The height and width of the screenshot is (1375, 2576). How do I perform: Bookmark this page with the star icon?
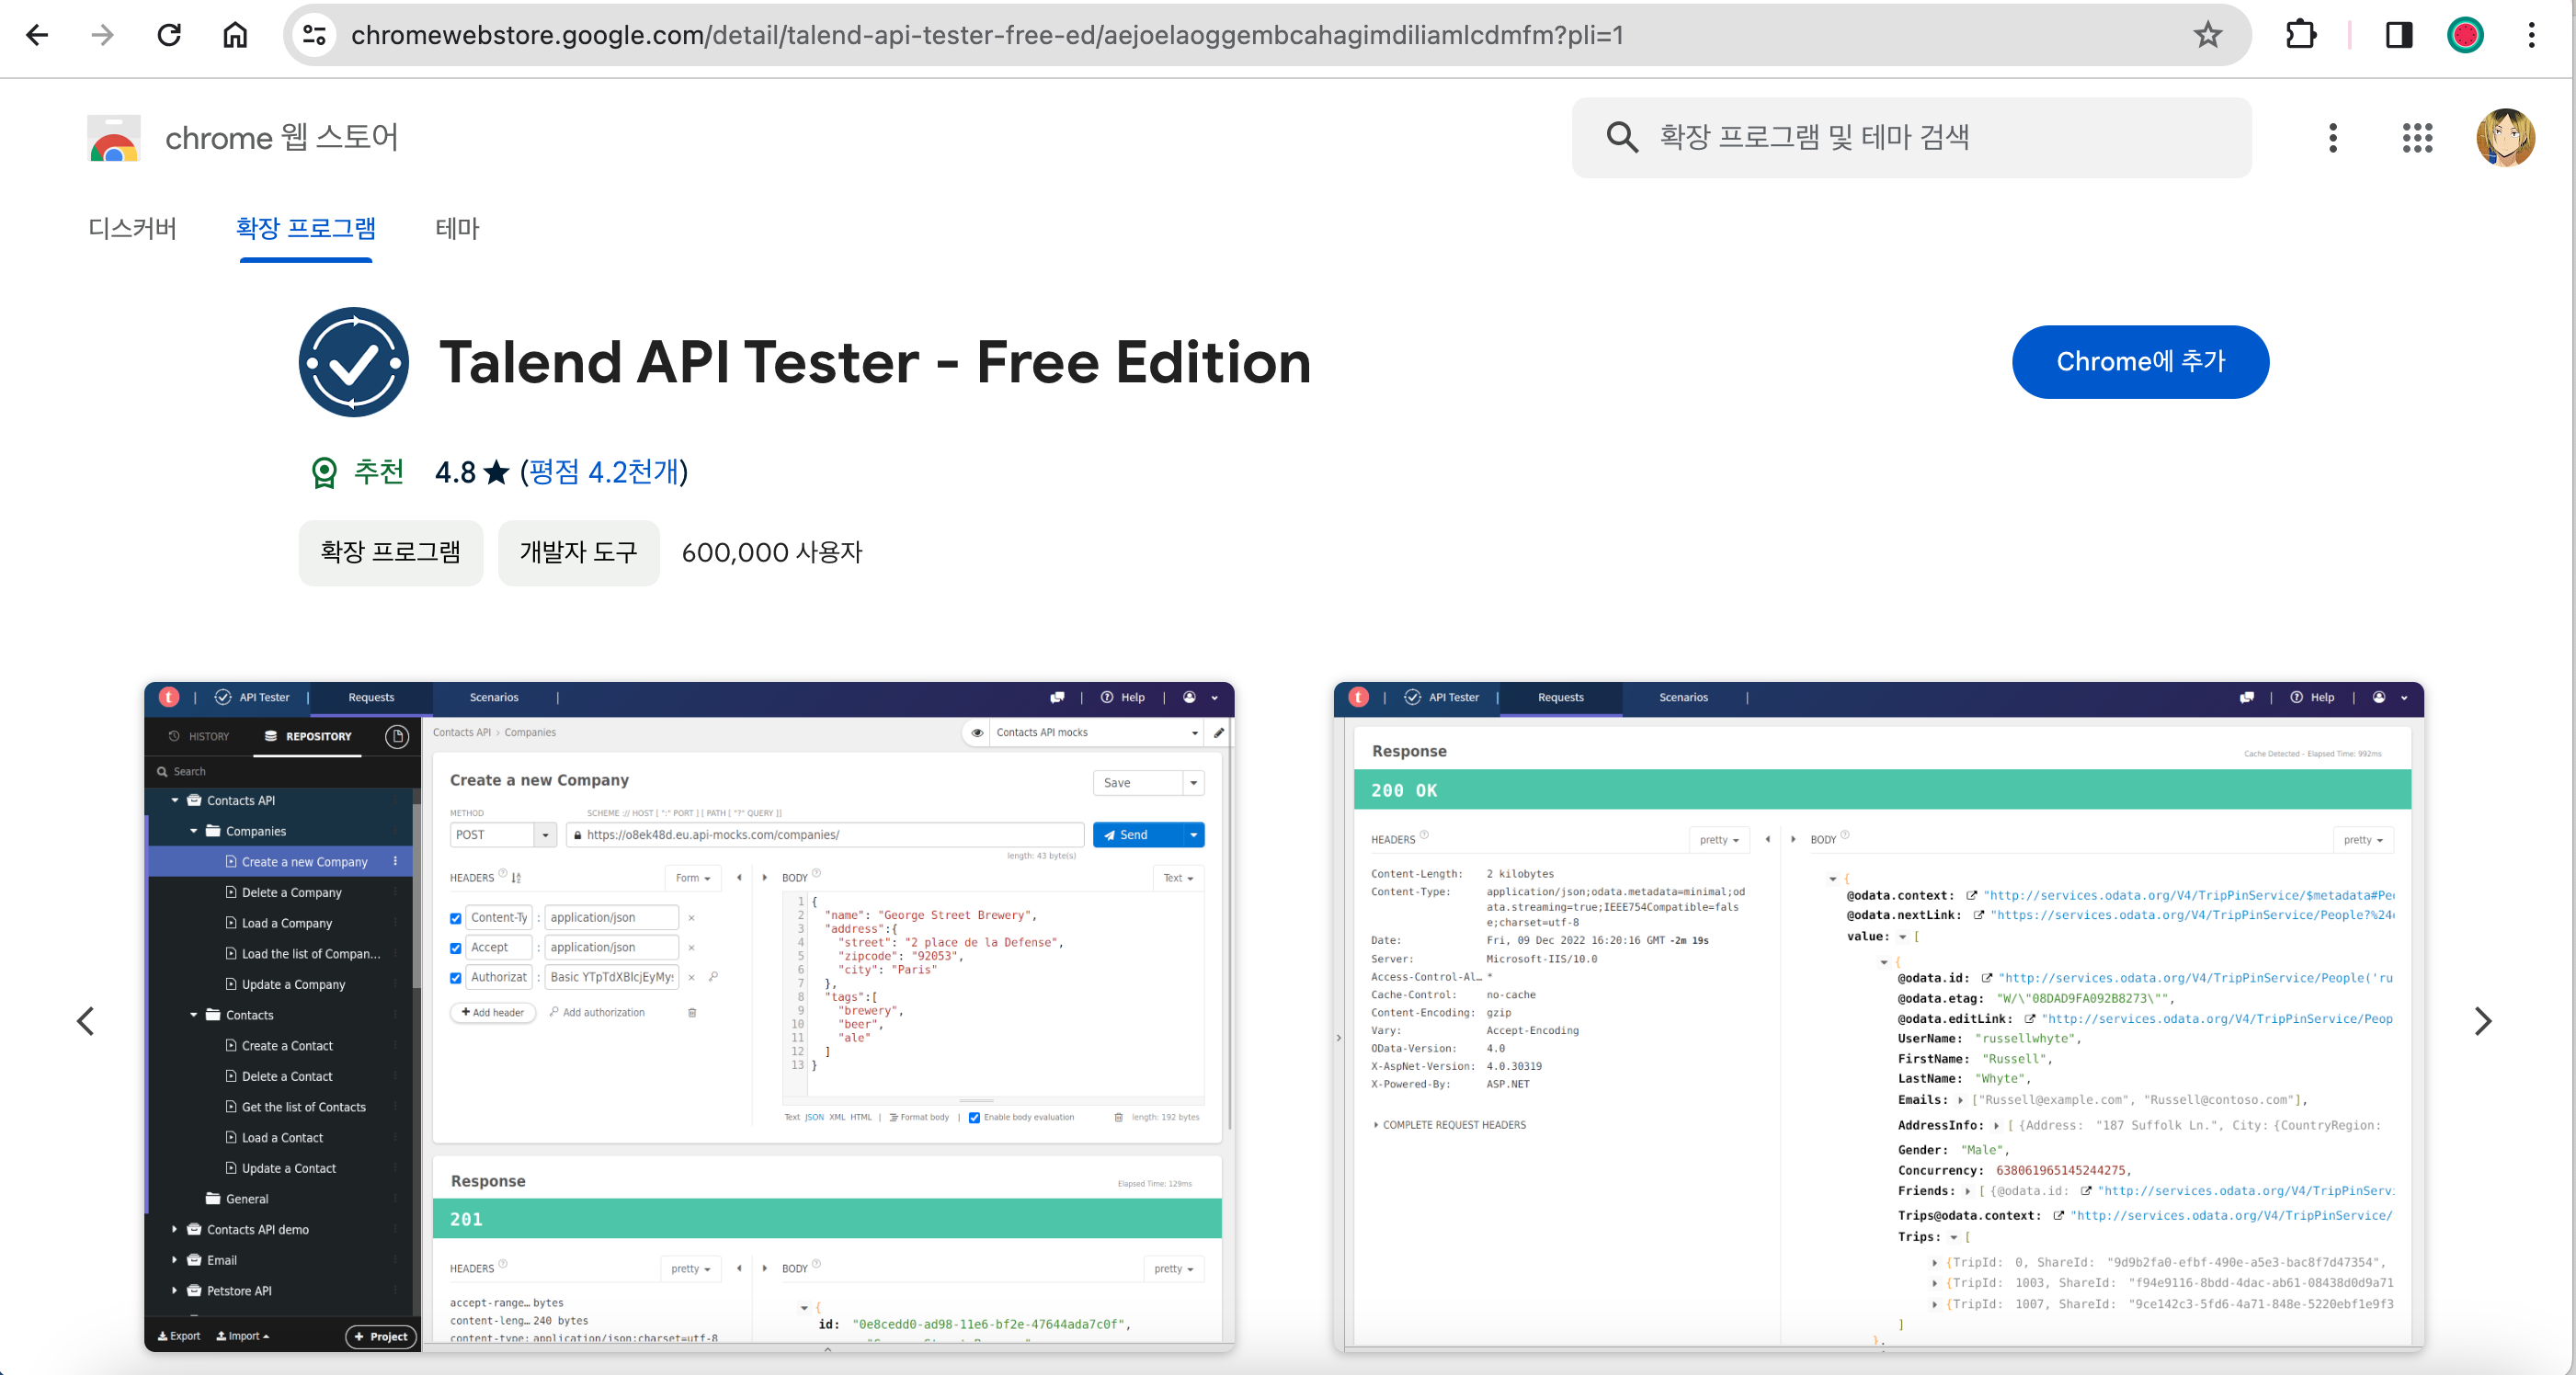(x=2207, y=35)
